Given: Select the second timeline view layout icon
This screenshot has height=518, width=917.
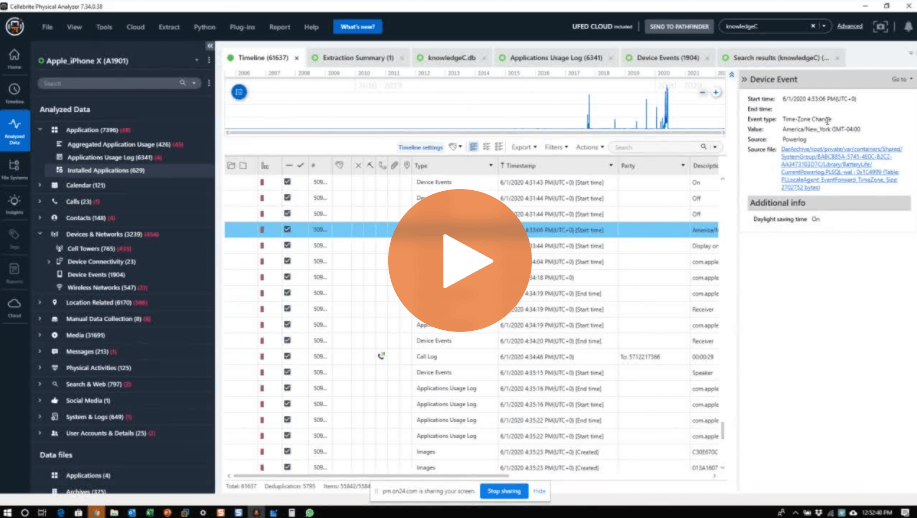Looking at the screenshot, I should 486,147.
